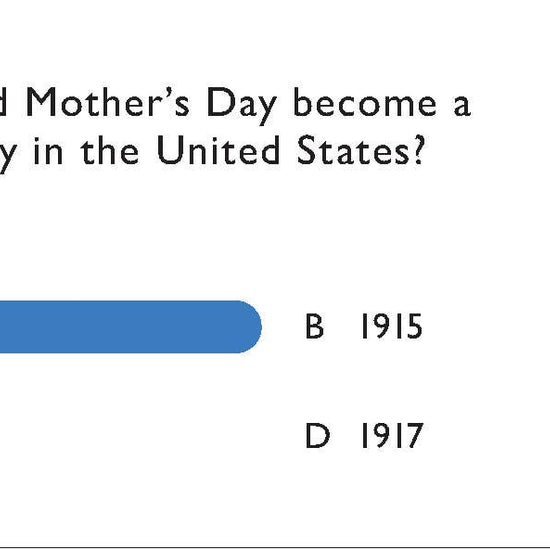Click the year 1915 text
This screenshot has height=550, width=550.
coord(392,327)
